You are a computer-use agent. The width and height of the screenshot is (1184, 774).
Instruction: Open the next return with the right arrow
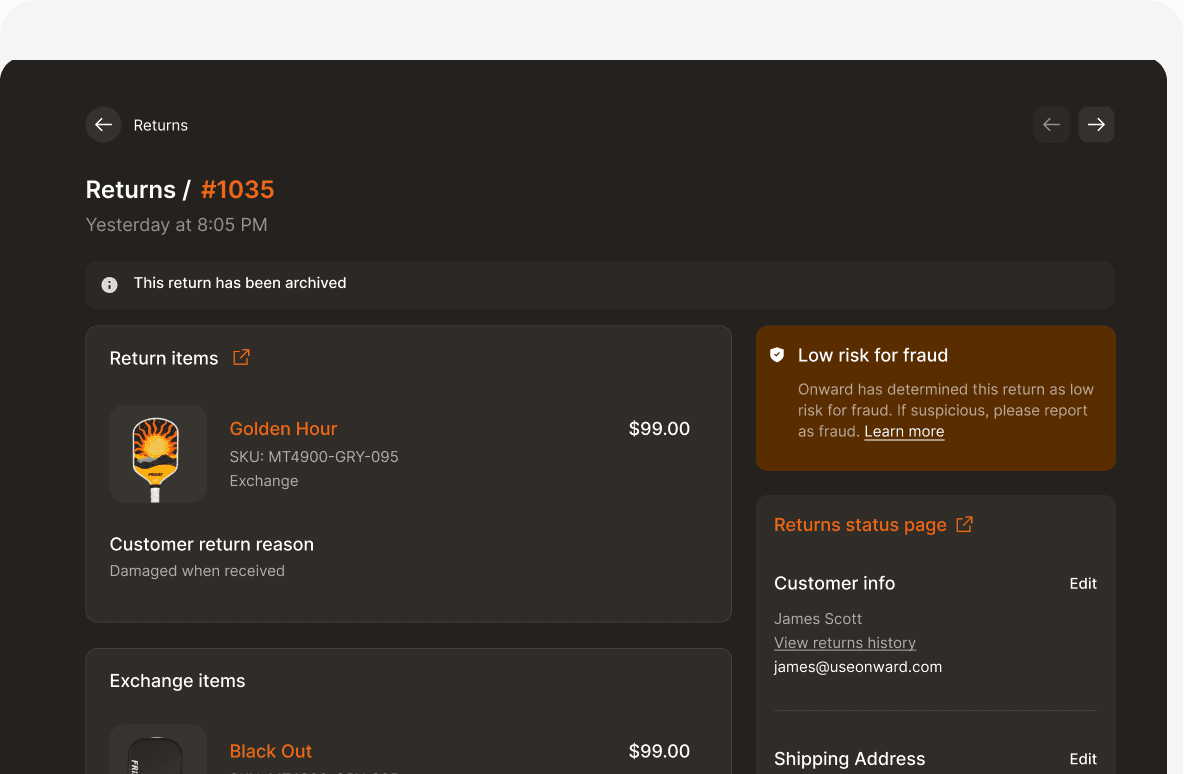coord(1096,125)
